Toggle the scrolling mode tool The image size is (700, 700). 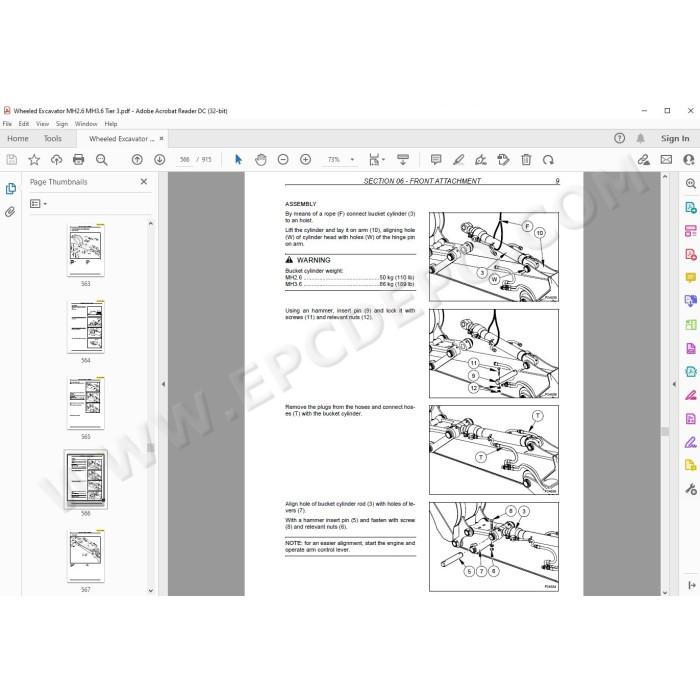pos(403,160)
